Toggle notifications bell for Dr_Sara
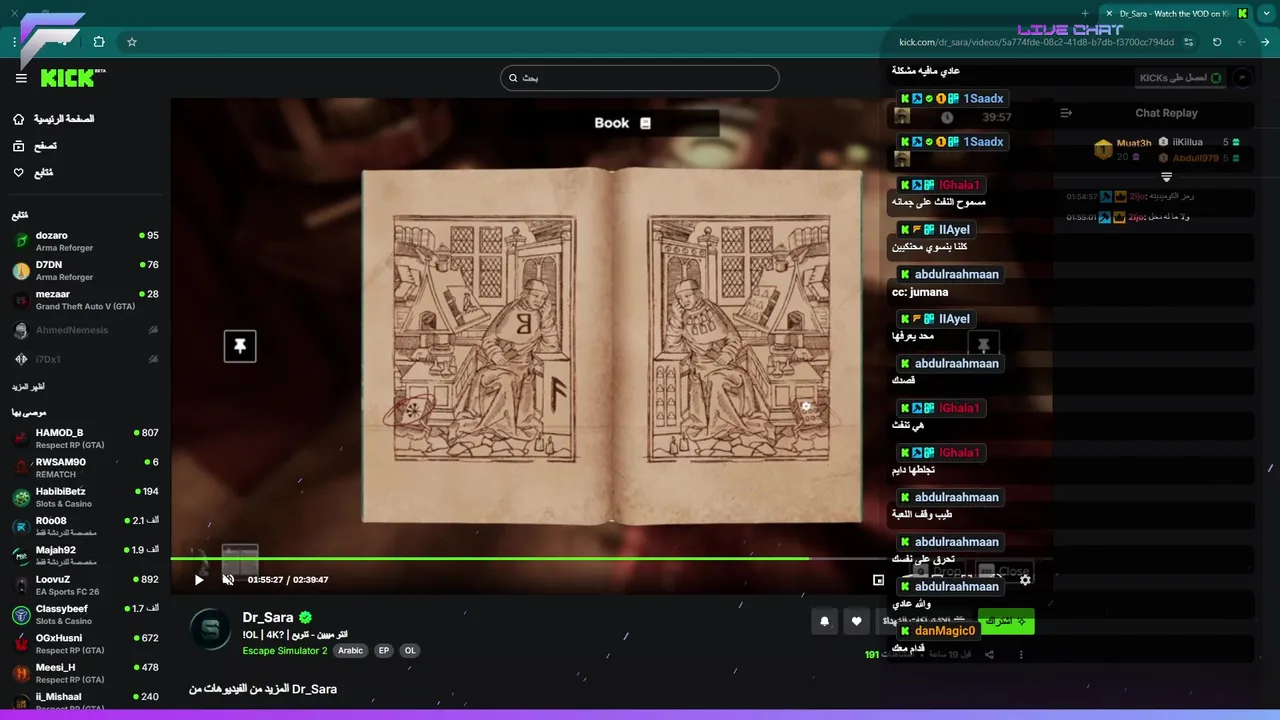Image resolution: width=1280 pixels, height=720 pixels. click(x=825, y=621)
